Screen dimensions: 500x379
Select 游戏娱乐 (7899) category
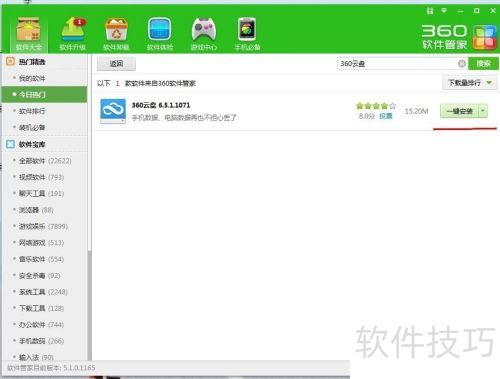[43, 226]
